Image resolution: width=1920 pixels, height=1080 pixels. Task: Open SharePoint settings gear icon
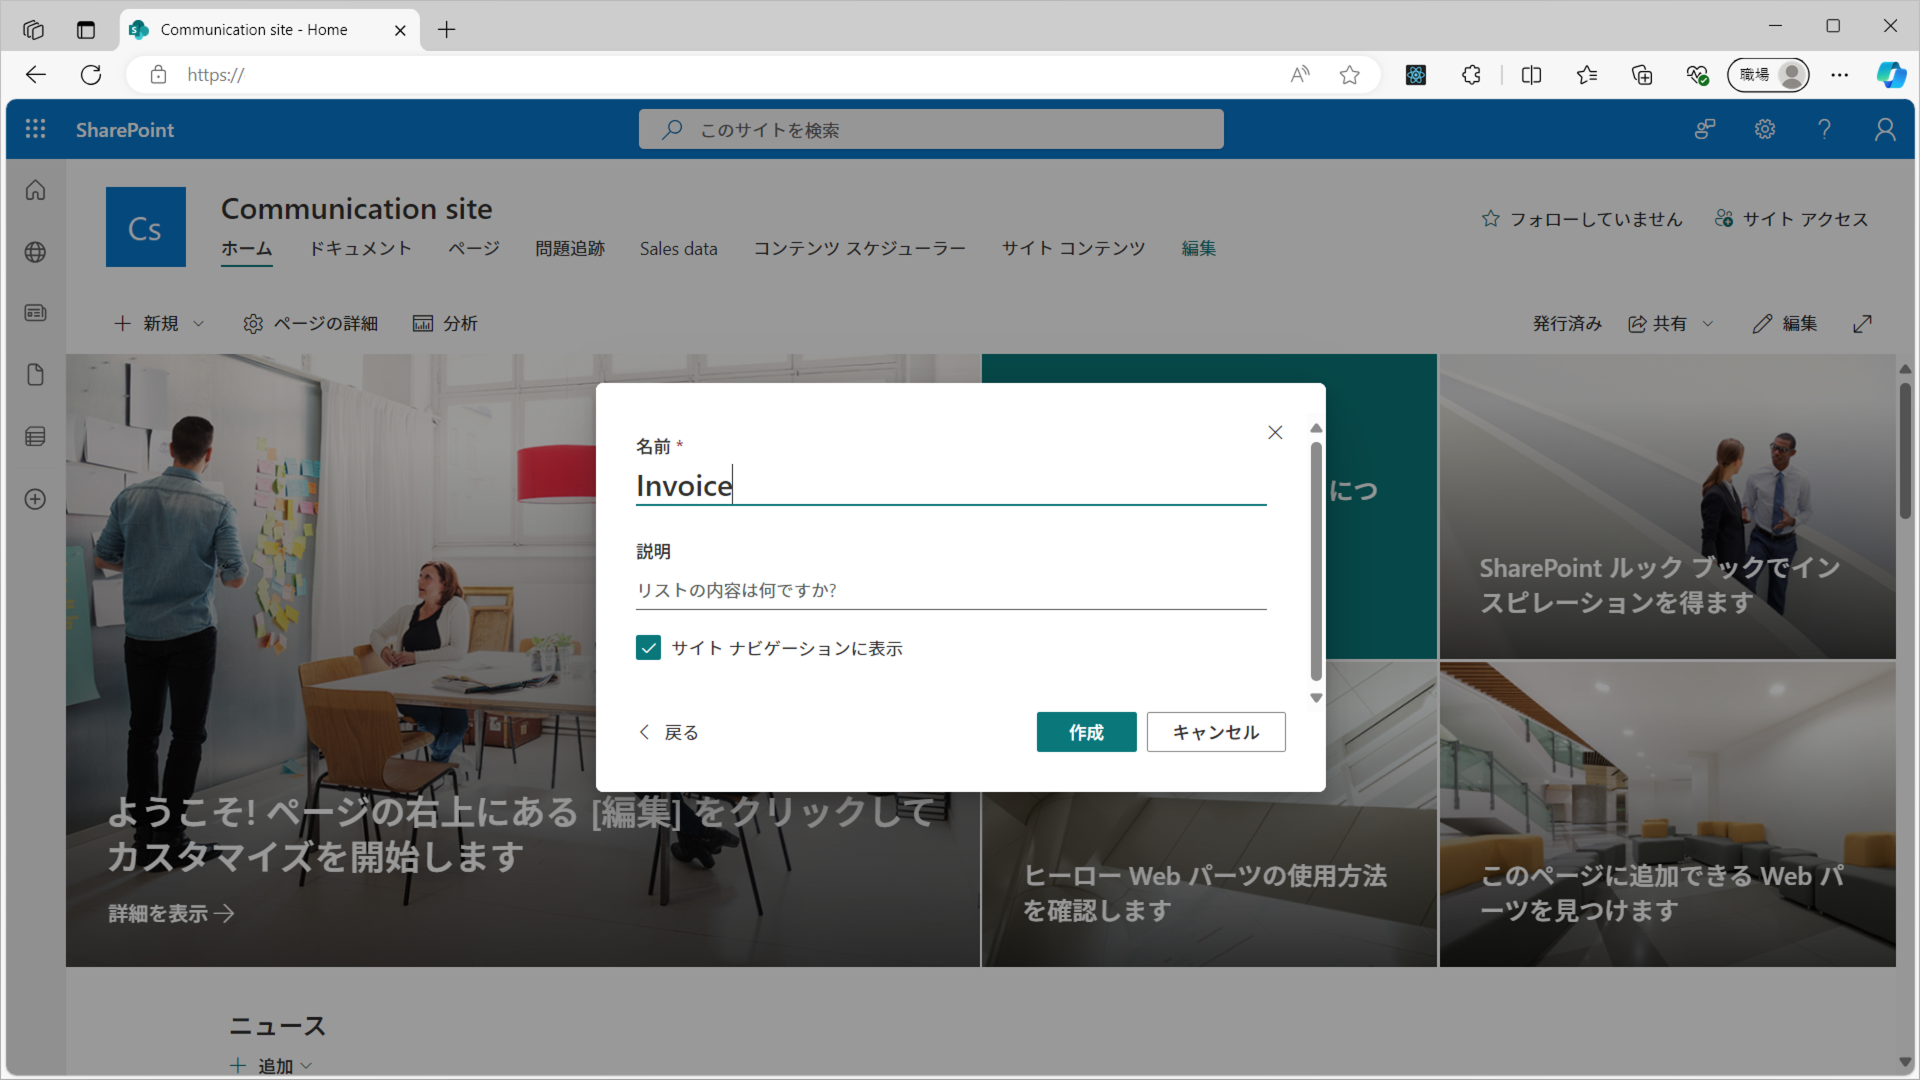coord(1765,129)
